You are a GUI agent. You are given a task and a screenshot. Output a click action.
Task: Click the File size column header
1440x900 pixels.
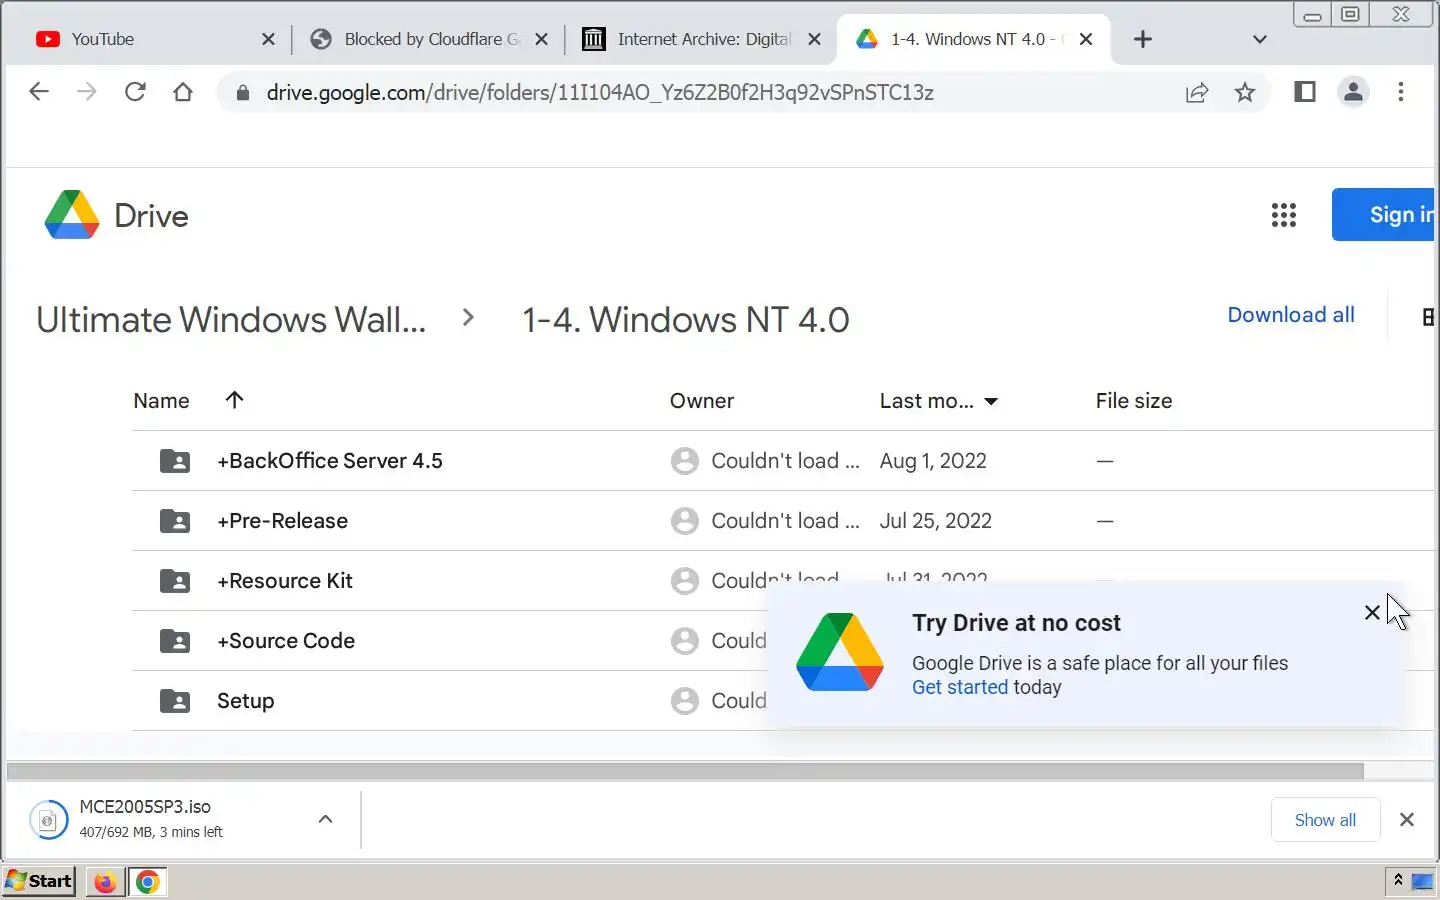pyautogui.click(x=1134, y=401)
